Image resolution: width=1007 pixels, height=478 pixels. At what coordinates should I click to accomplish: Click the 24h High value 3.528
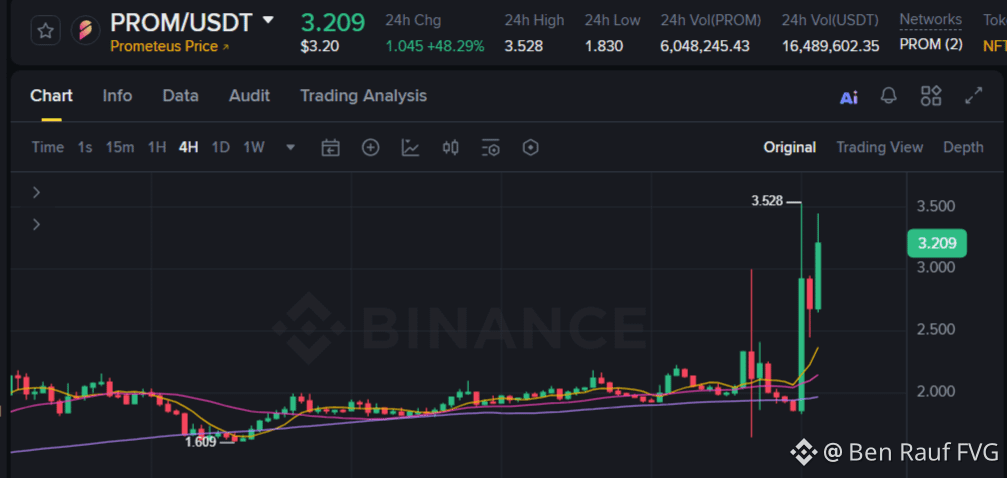(x=523, y=46)
